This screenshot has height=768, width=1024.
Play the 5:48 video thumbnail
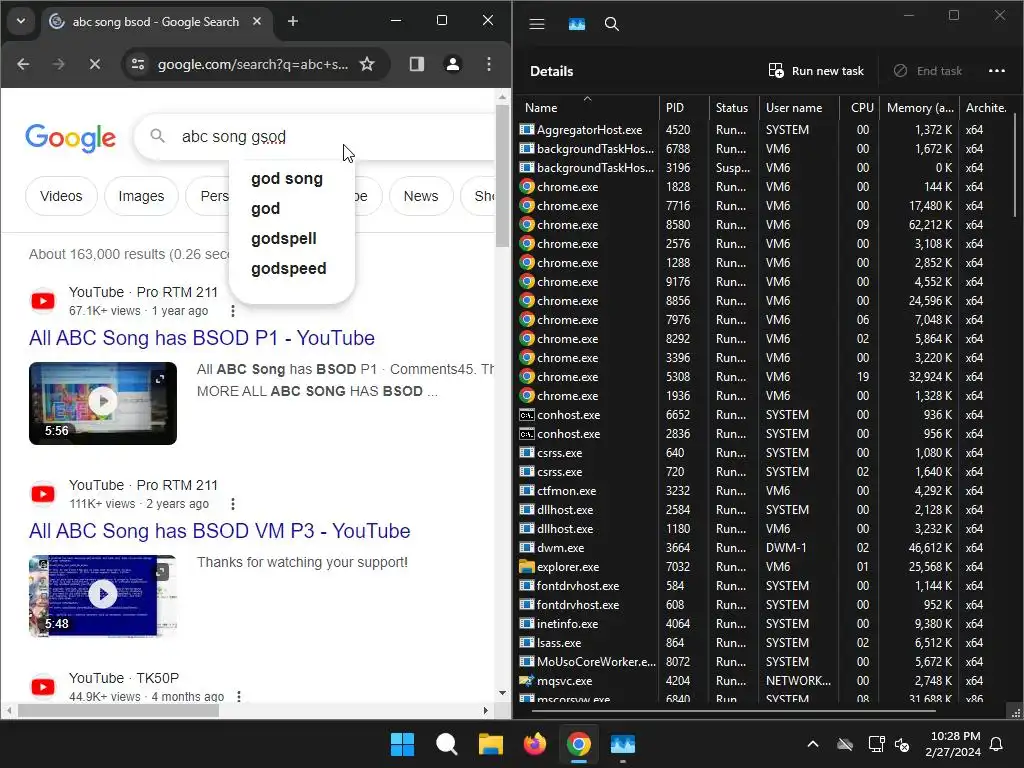coord(103,596)
